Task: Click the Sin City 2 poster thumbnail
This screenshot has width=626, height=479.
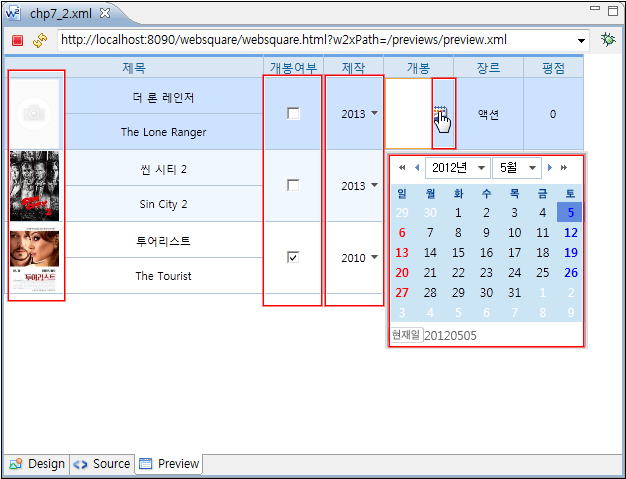Action: [x=35, y=186]
